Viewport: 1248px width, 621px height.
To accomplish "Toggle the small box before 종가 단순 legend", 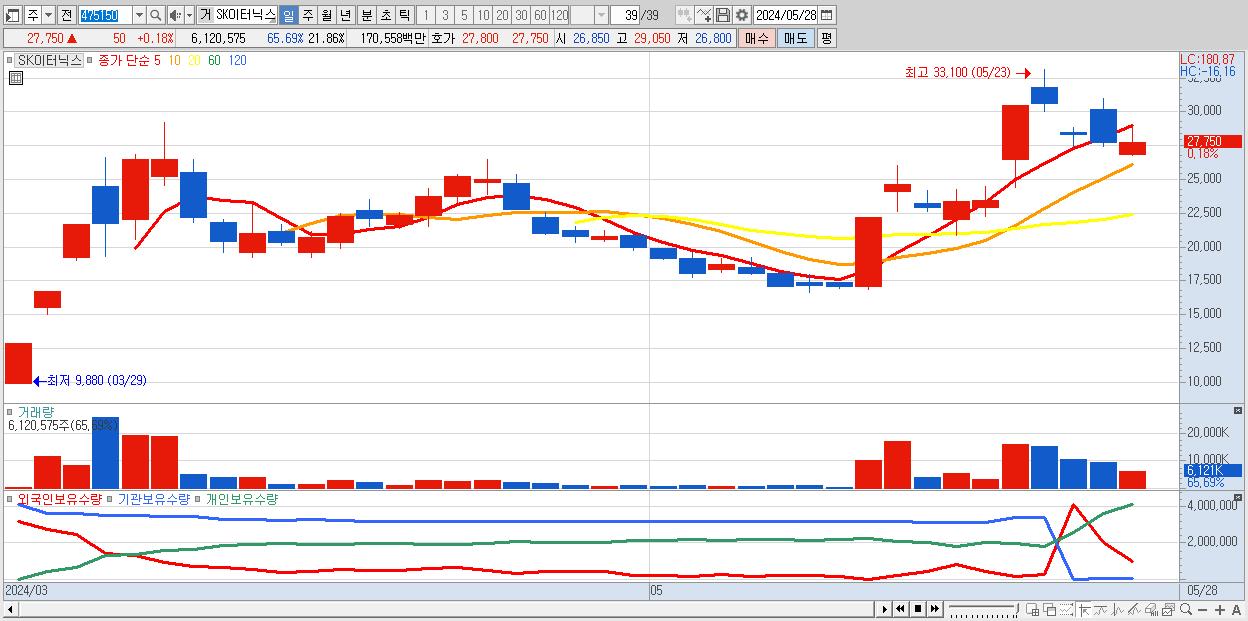I will (91, 60).
